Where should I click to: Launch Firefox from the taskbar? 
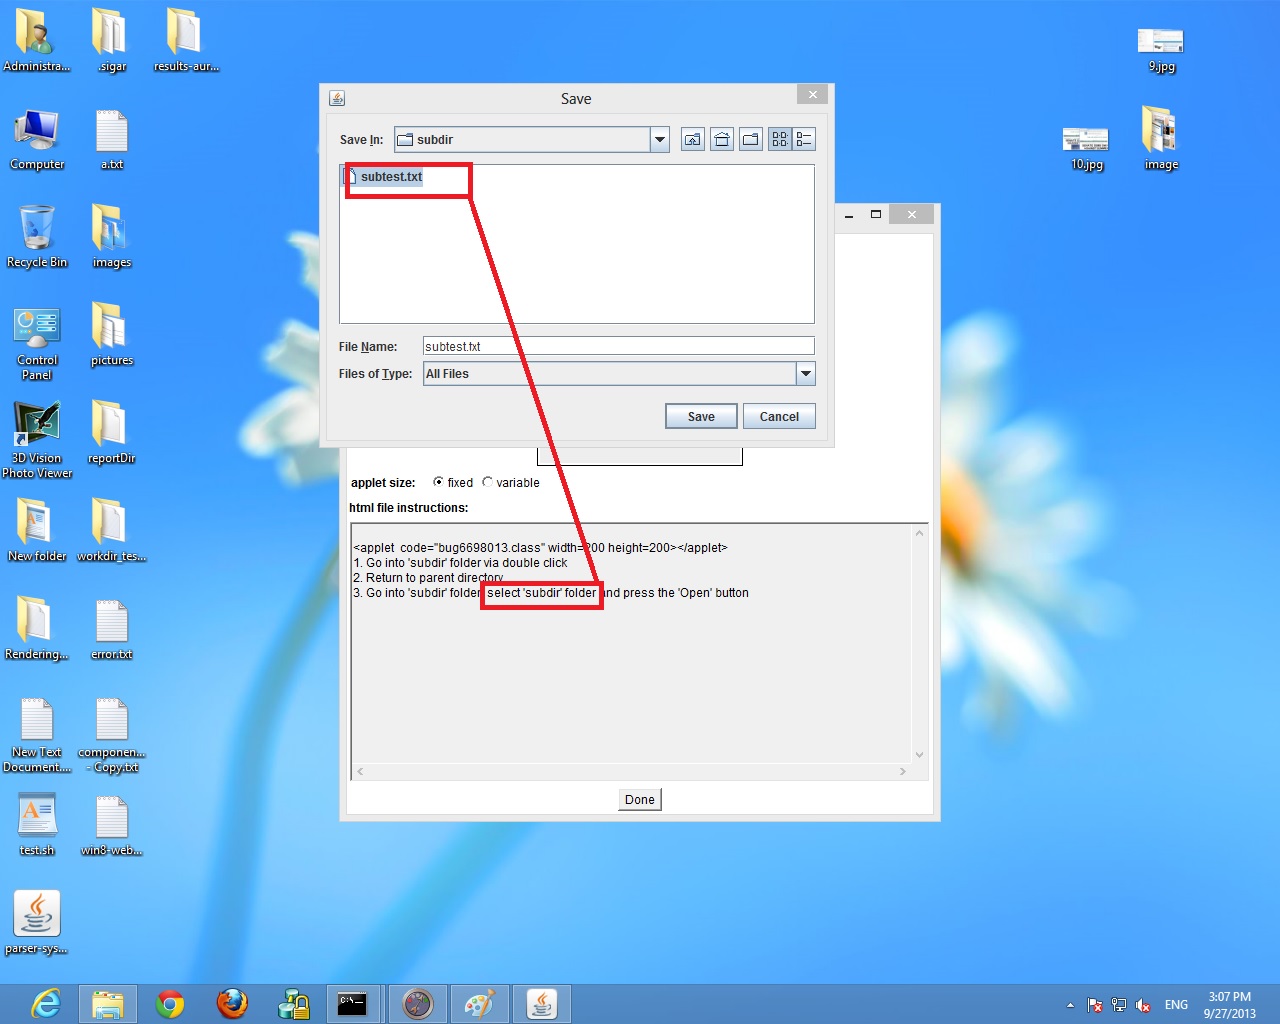coord(232,1004)
